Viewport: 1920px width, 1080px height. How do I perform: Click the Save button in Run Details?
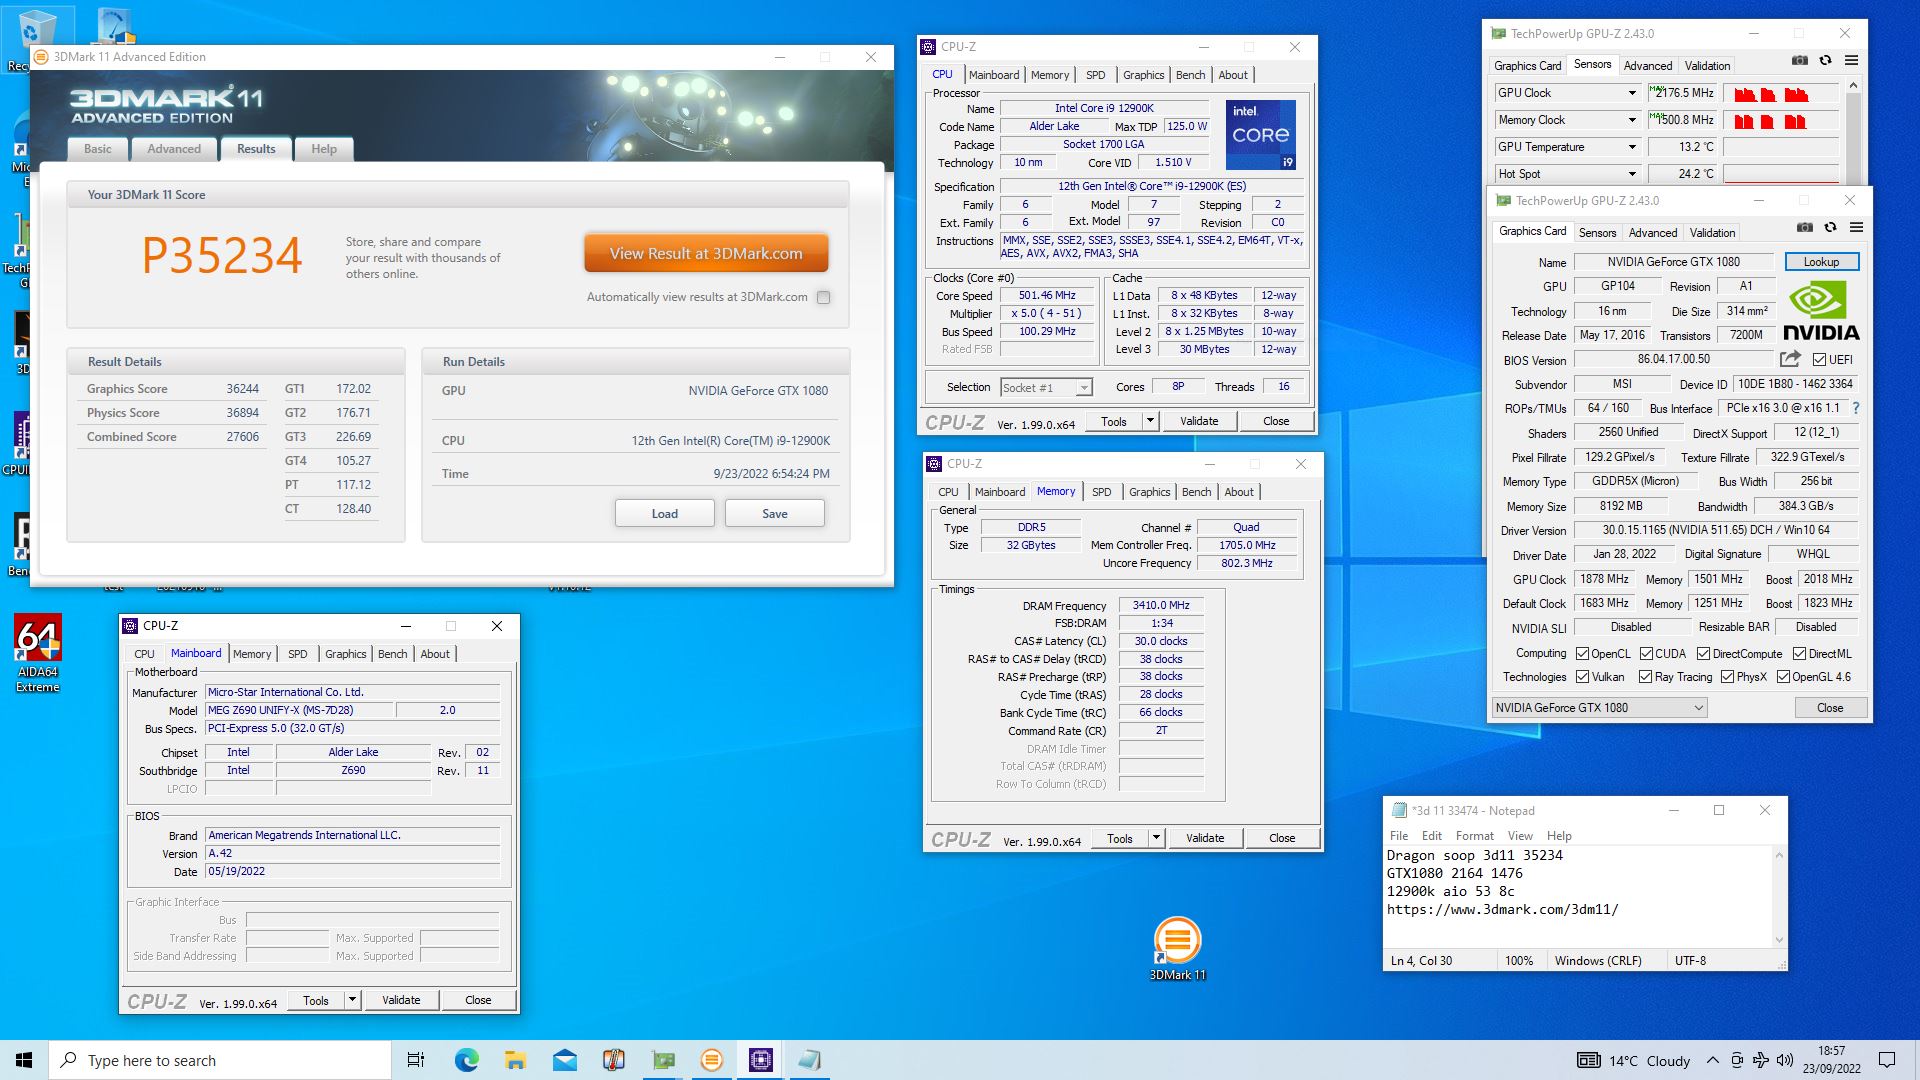[775, 513]
